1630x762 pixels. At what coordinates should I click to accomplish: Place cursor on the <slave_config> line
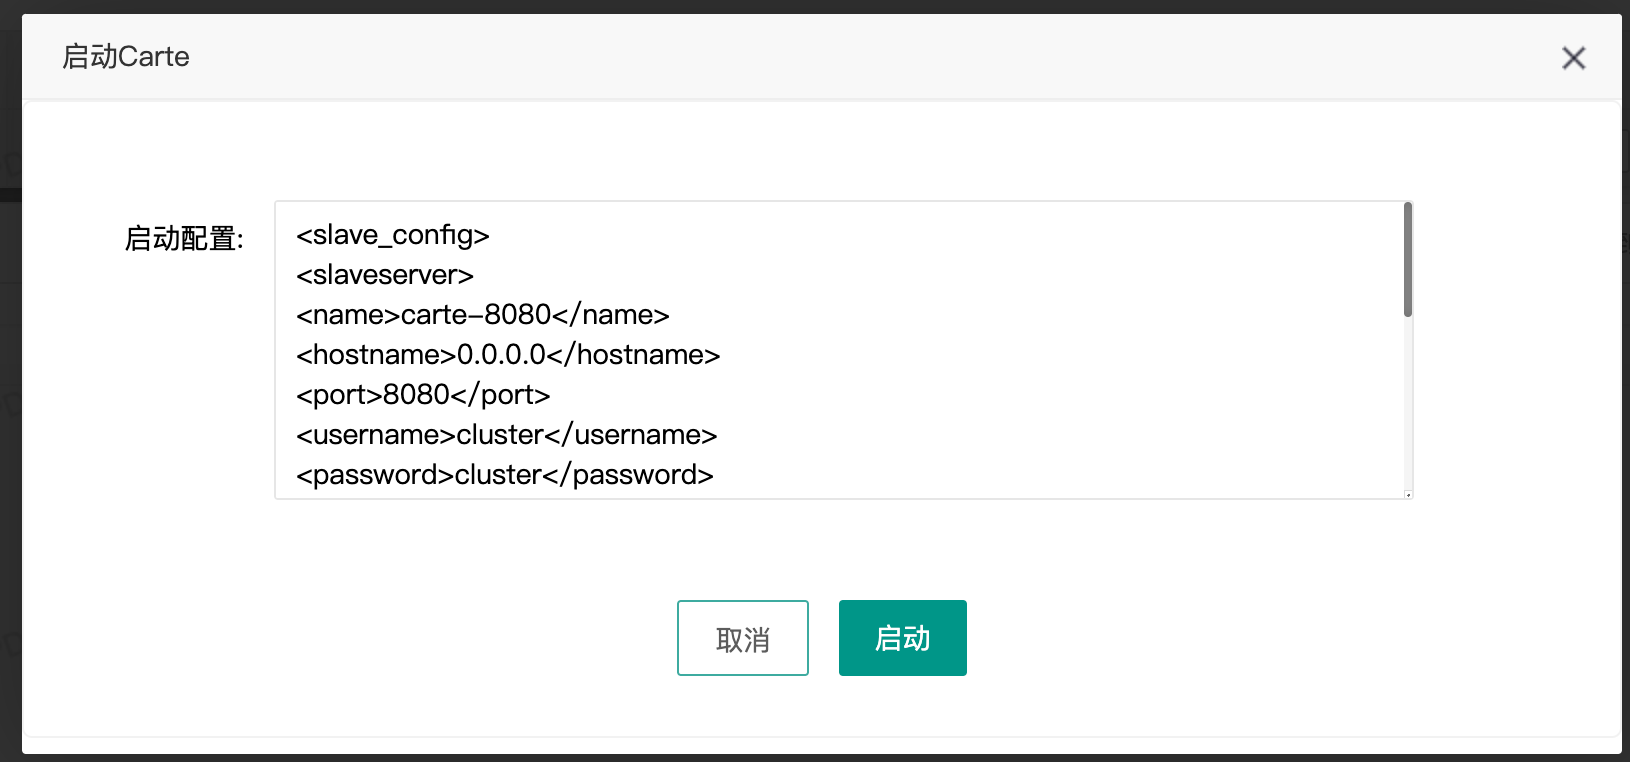pyautogui.click(x=392, y=235)
